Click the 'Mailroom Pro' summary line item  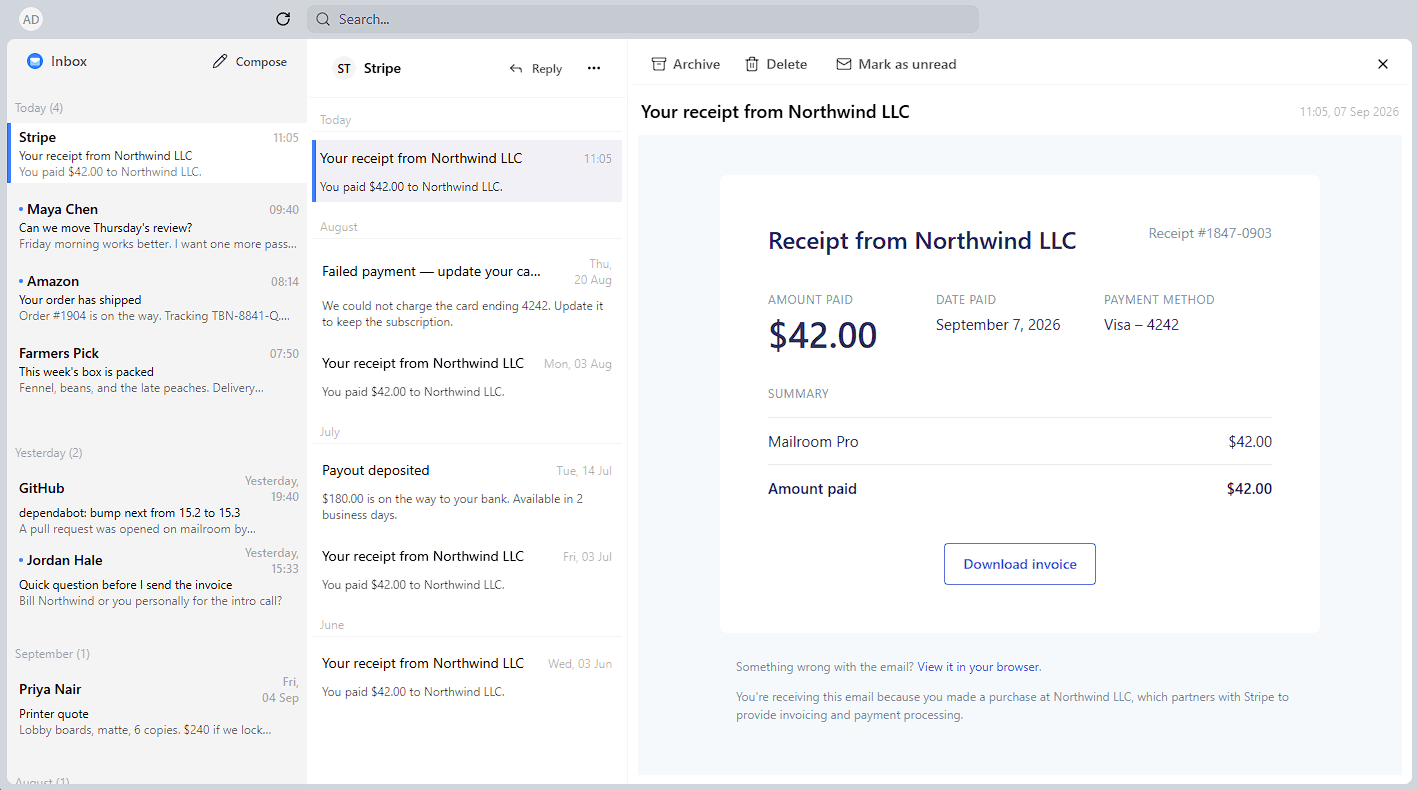813,442
